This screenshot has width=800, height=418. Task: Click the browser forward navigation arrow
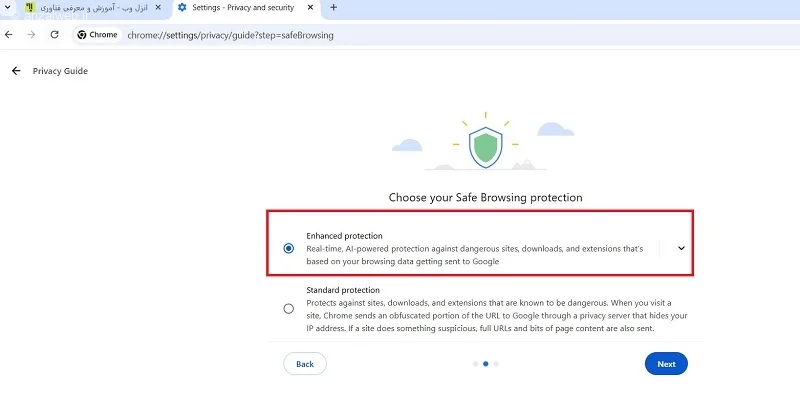pyautogui.click(x=32, y=35)
